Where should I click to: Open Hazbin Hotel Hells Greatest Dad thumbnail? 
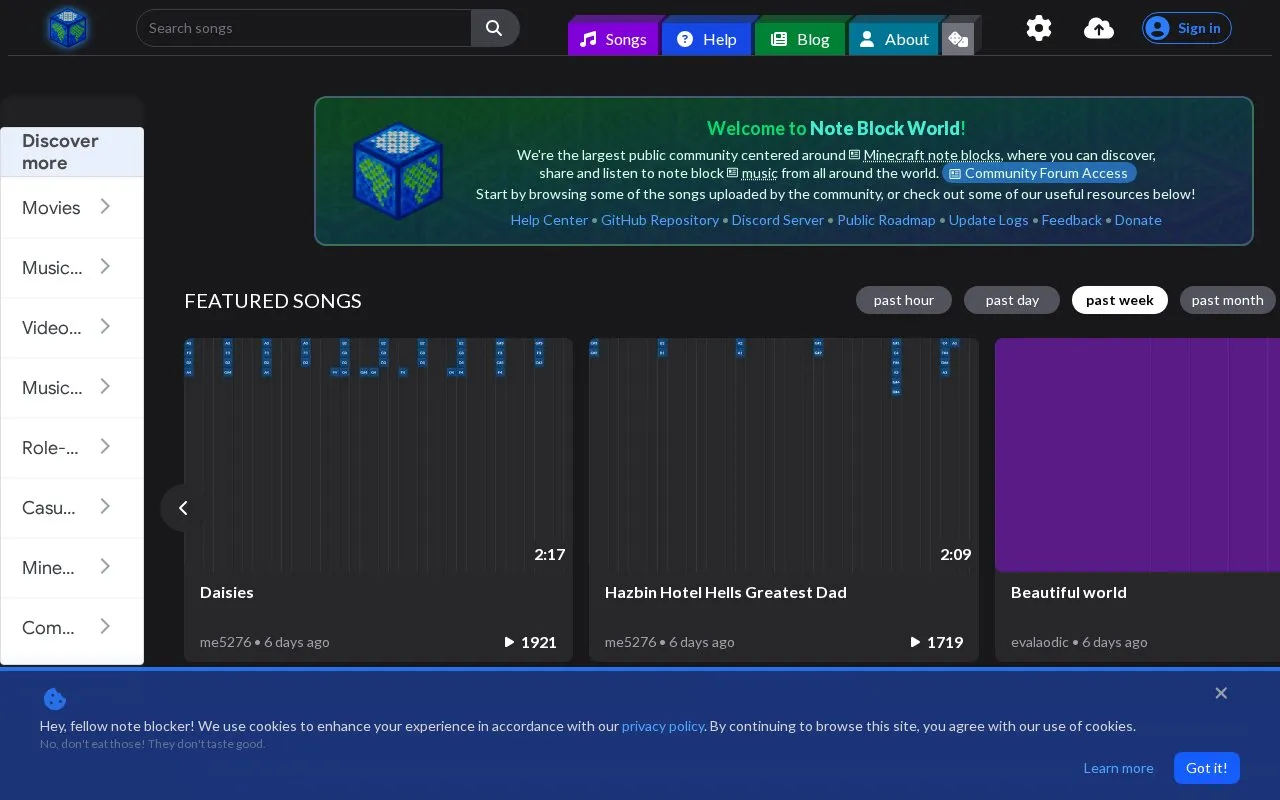tap(784, 455)
